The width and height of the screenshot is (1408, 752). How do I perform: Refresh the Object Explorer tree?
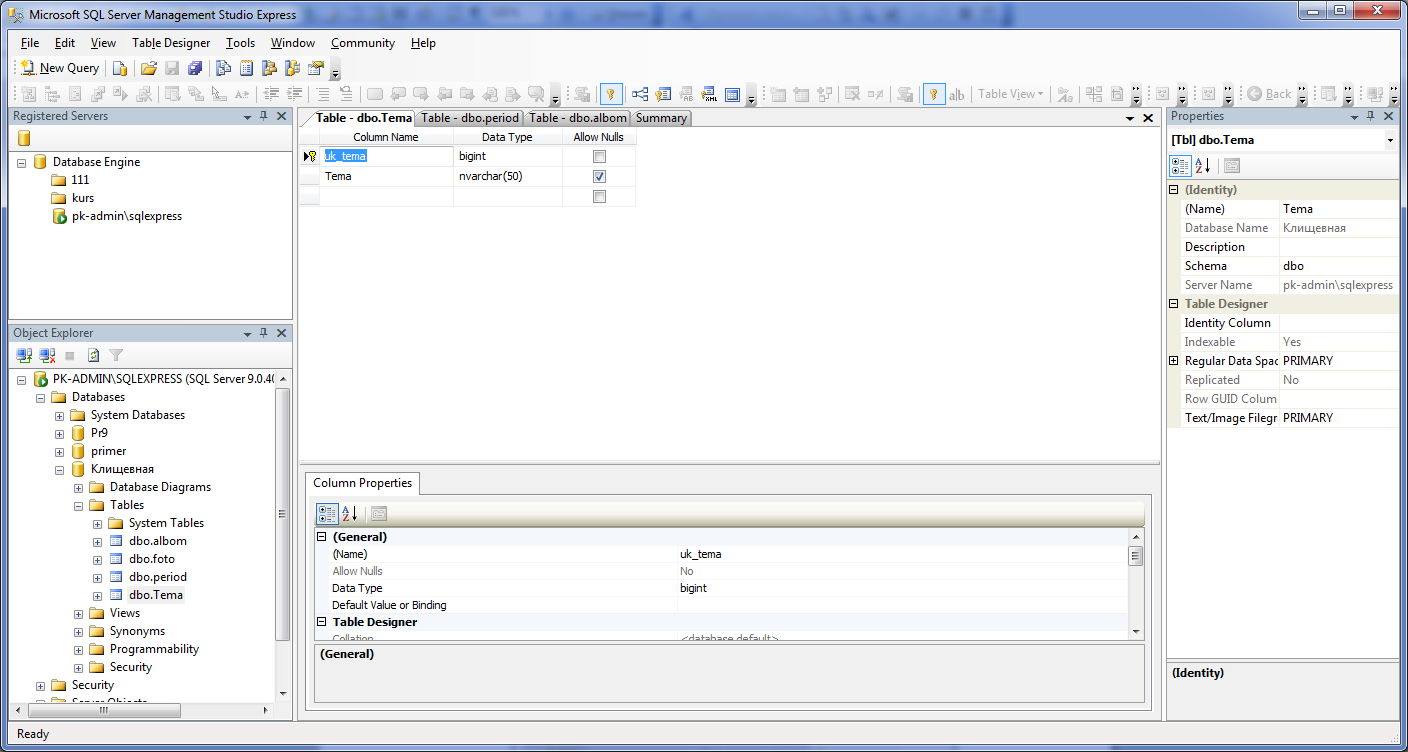93,355
